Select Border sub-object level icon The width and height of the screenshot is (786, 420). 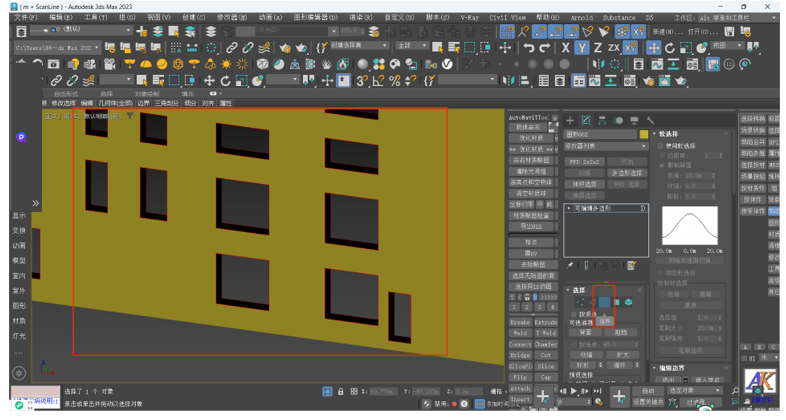coord(604,302)
